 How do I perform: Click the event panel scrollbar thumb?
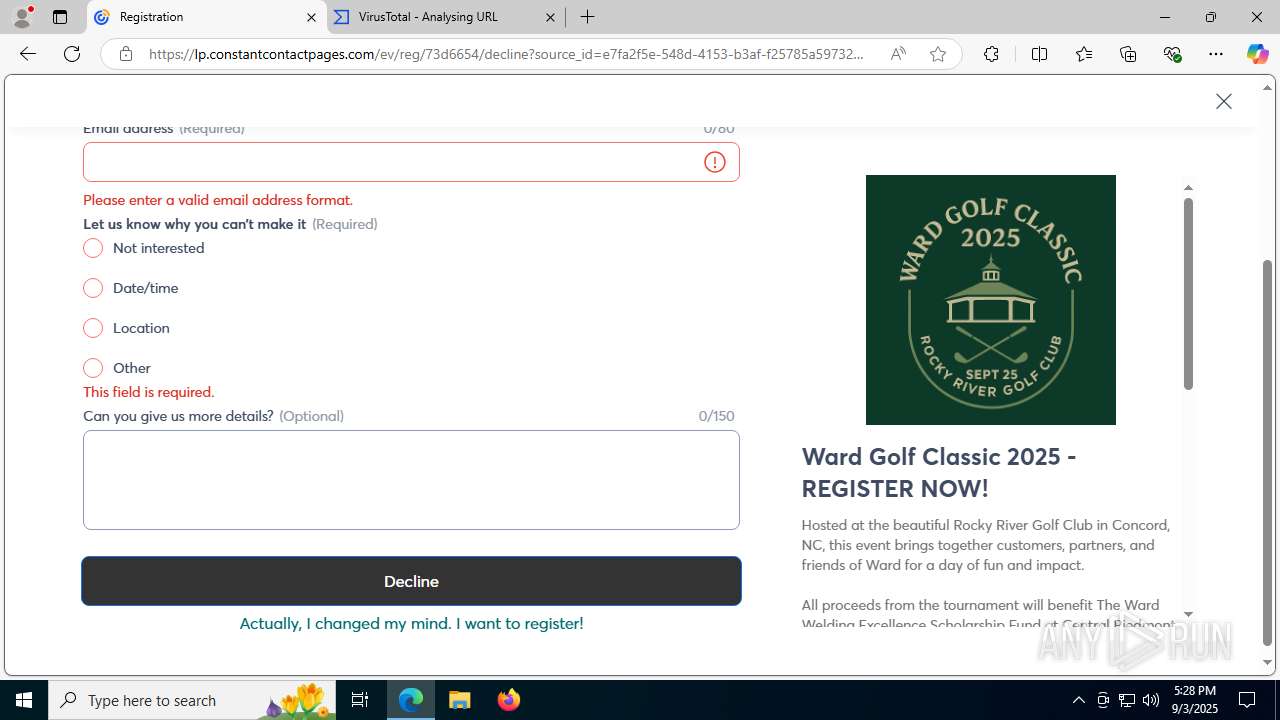(x=1188, y=294)
